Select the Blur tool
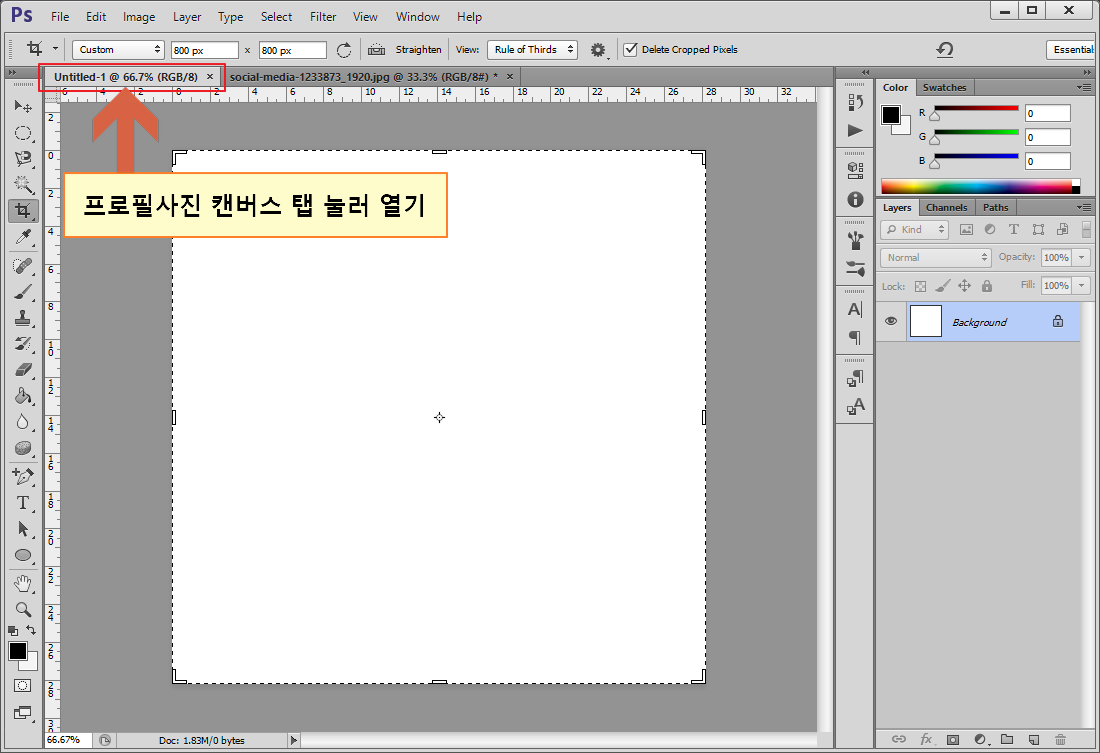 [x=23, y=422]
